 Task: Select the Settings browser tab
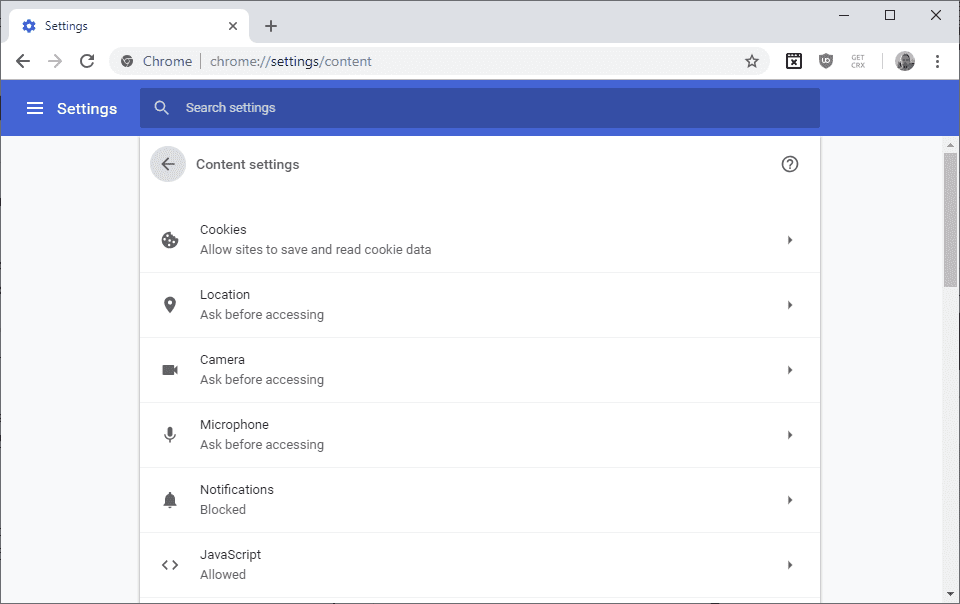(129, 26)
